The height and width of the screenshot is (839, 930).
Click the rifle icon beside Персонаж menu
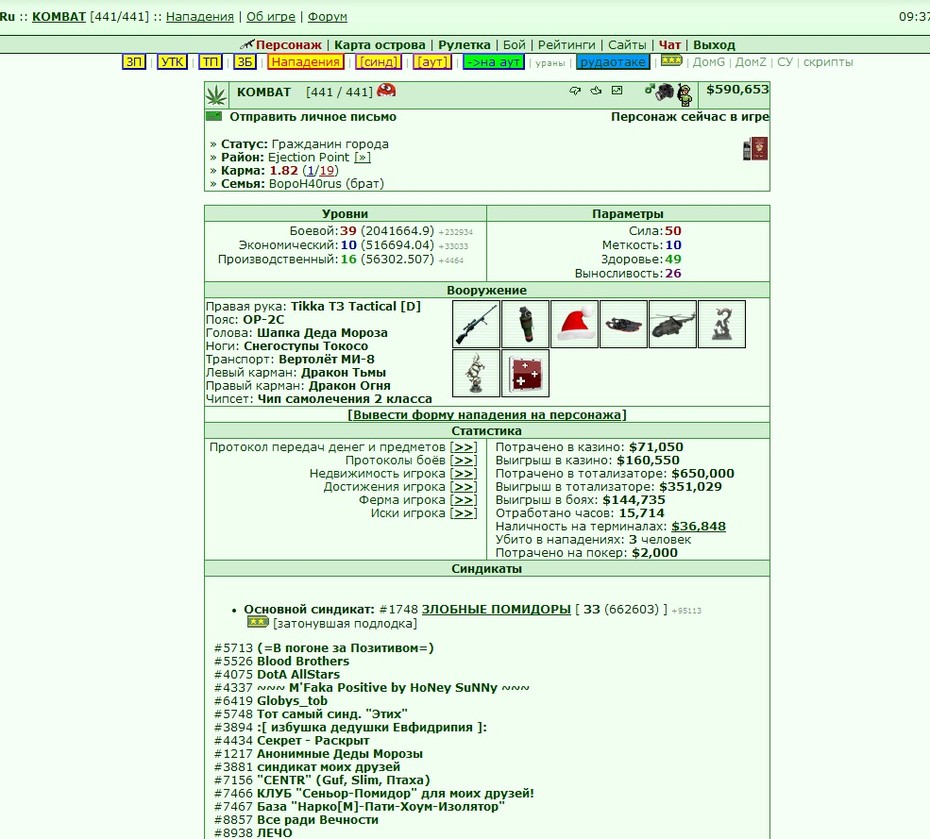(x=247, y=44)
